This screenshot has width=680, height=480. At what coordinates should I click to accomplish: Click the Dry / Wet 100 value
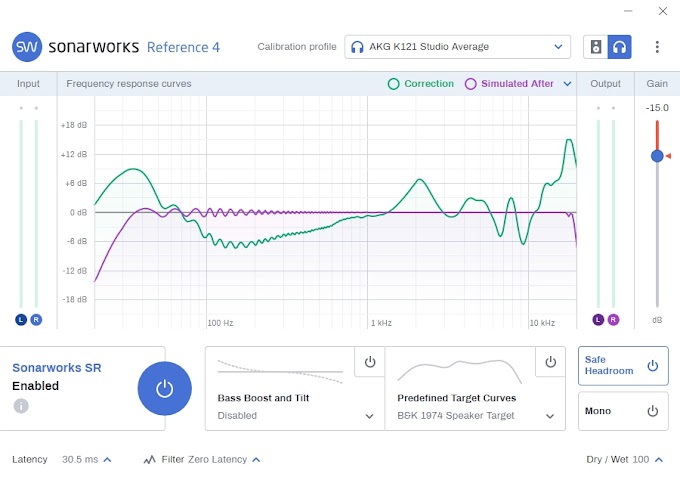641,460
